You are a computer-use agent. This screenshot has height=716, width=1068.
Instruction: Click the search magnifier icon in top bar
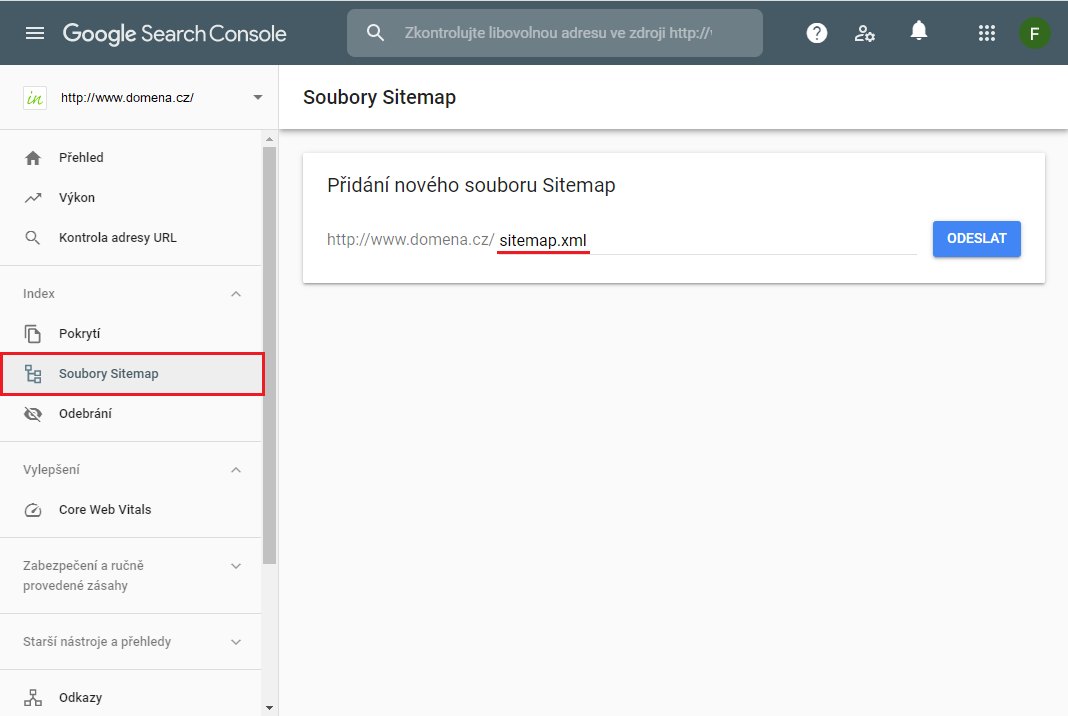coord(375,33)
